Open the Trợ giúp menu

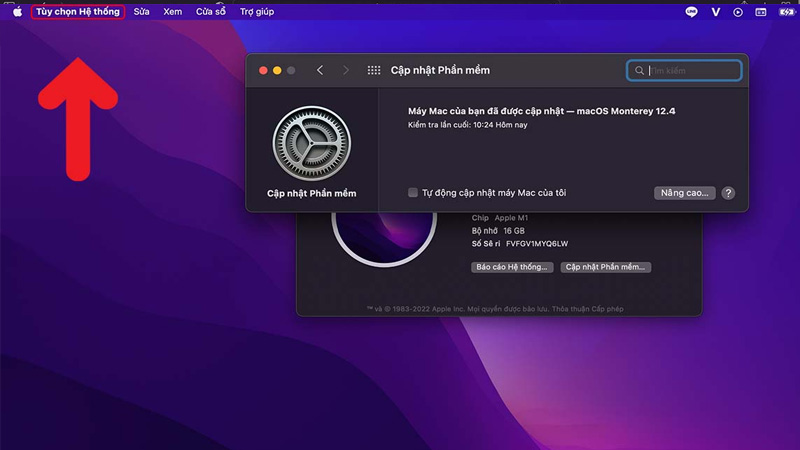pyautogui.click(x=257, y=12)
